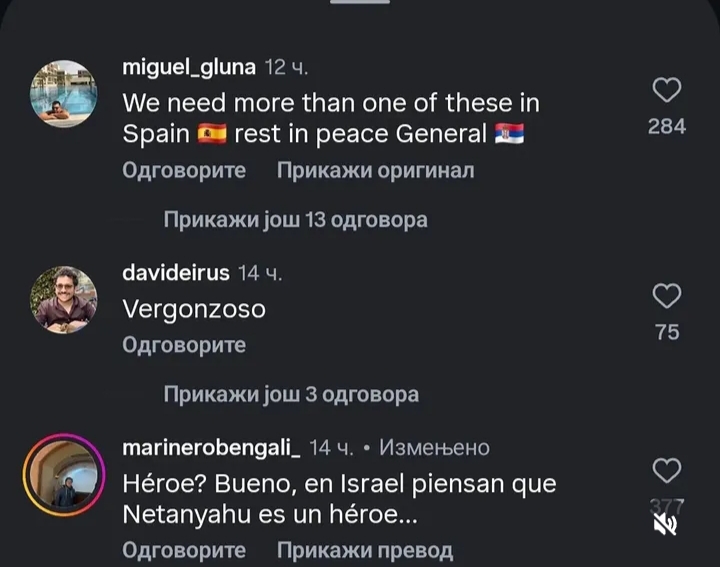Like miguel_gluna's comment with the heart icon
720x567 pixels.
[x=667, y=90]
